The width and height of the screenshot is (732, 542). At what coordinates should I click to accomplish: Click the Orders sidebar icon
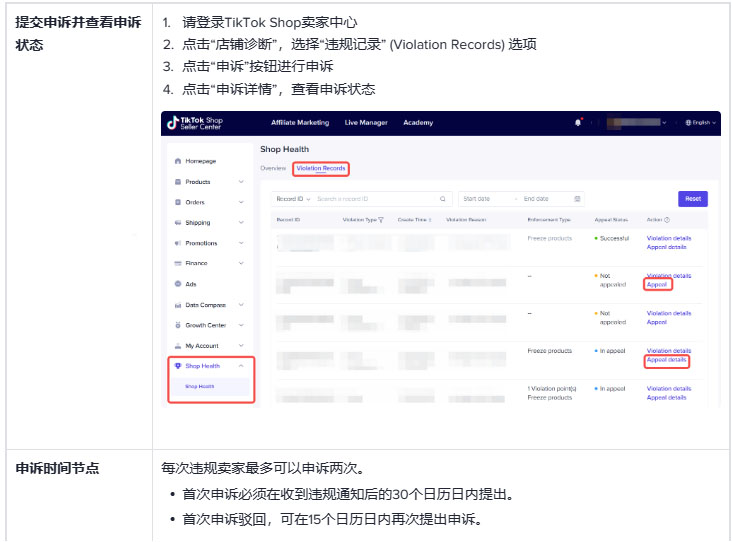click(x=178, y=202)
